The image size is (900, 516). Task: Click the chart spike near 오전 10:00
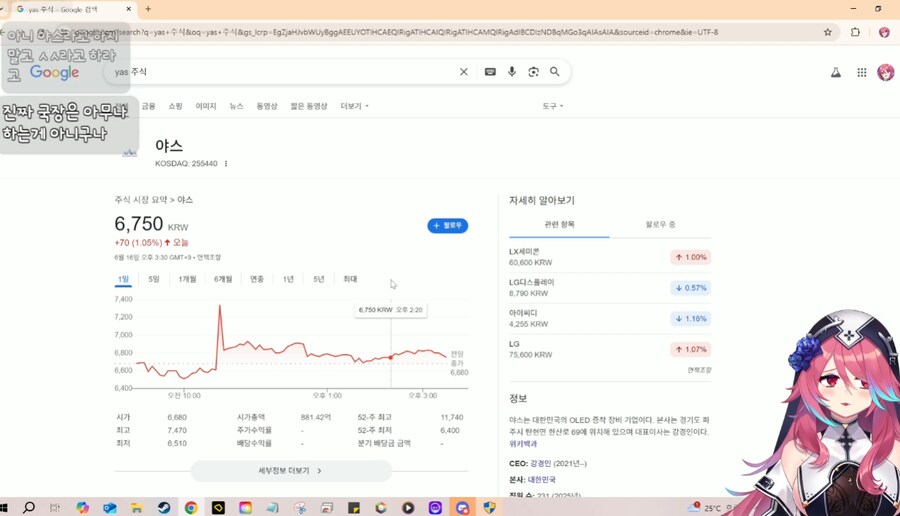coord(219,307)
